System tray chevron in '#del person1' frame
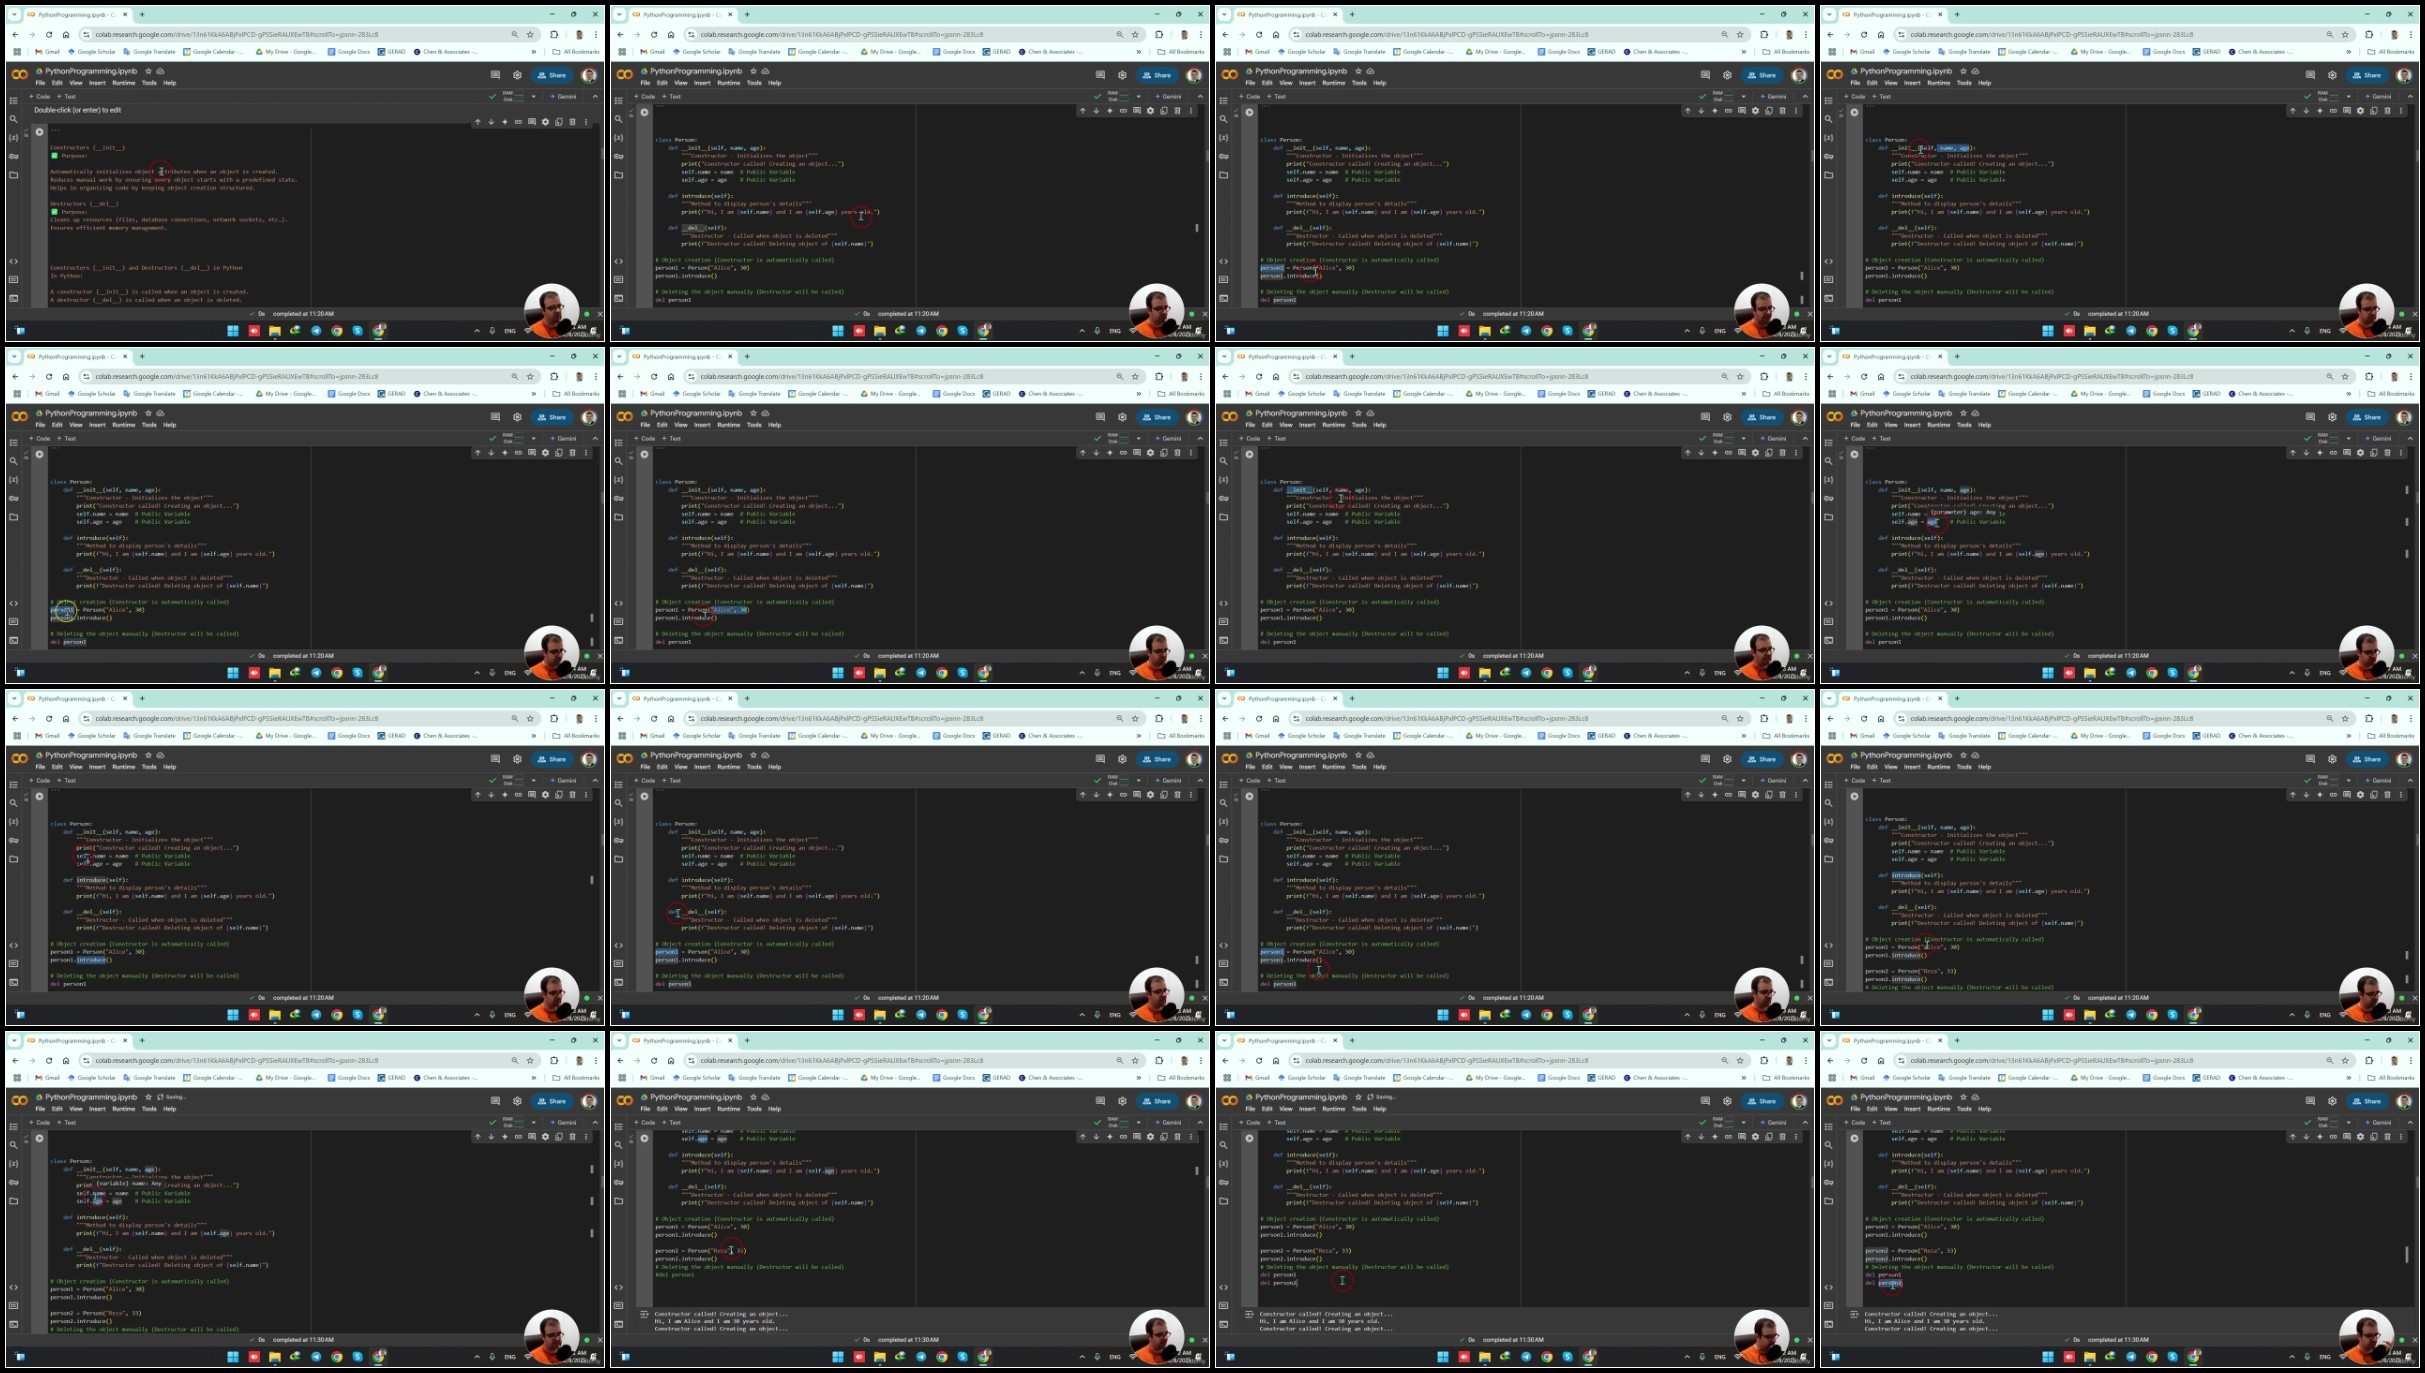Image resolution: width=2425 pixels, height=1373 pixels. point(1082,1357)
